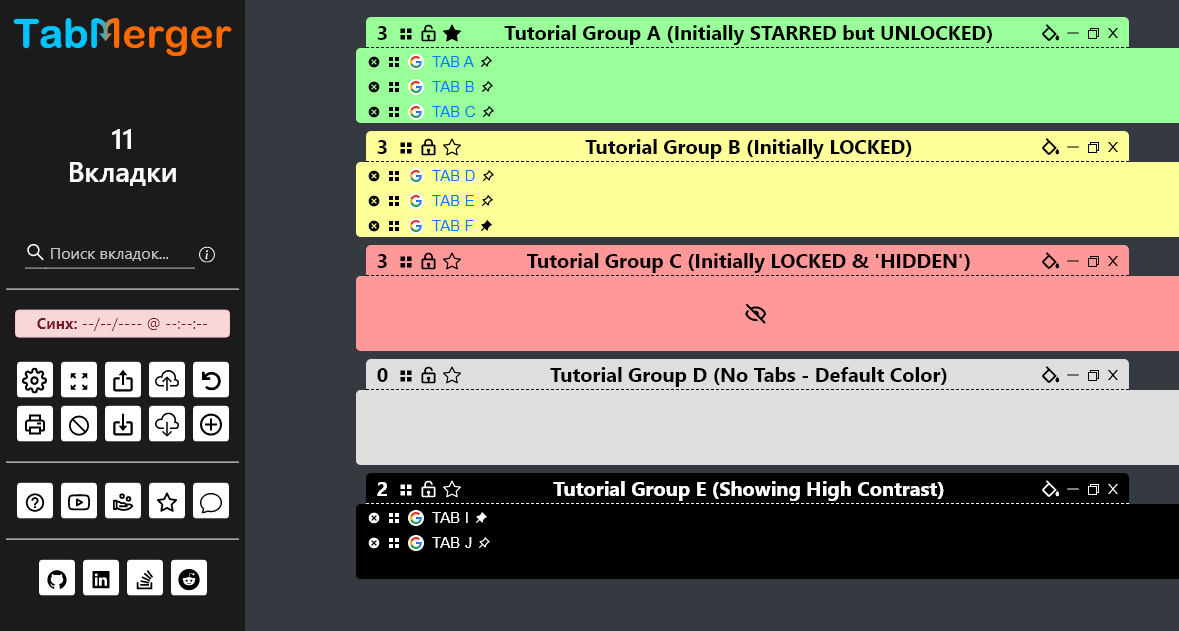The image size is (1179, 631).
Task: Open all tabs of Group D in window
Action: pyautogui.click(x=1093, y=375)
